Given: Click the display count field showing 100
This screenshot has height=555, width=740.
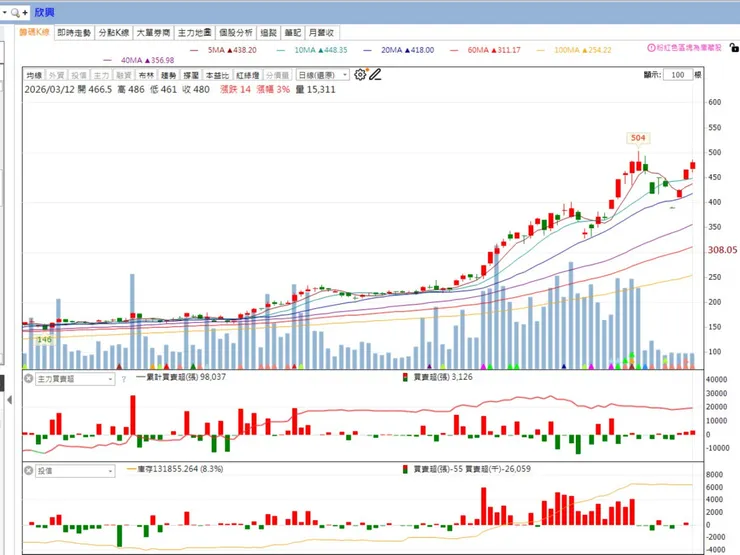Looking at the screenshot, I should 678,75.
